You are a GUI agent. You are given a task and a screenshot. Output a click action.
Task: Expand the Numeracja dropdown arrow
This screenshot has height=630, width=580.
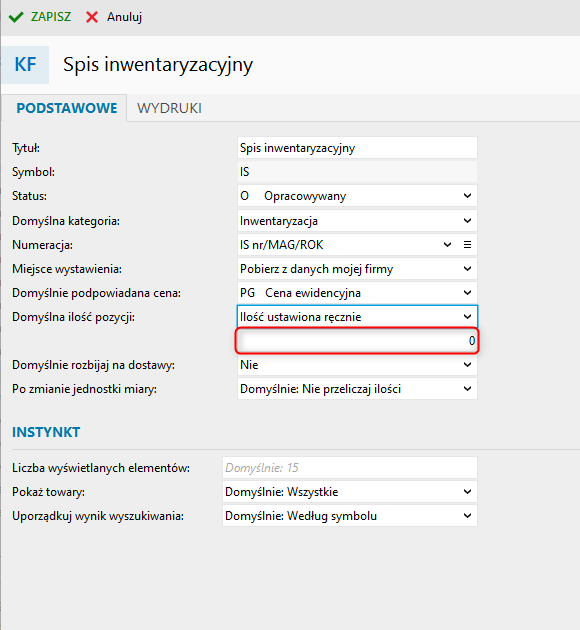[x=447, y=245]
